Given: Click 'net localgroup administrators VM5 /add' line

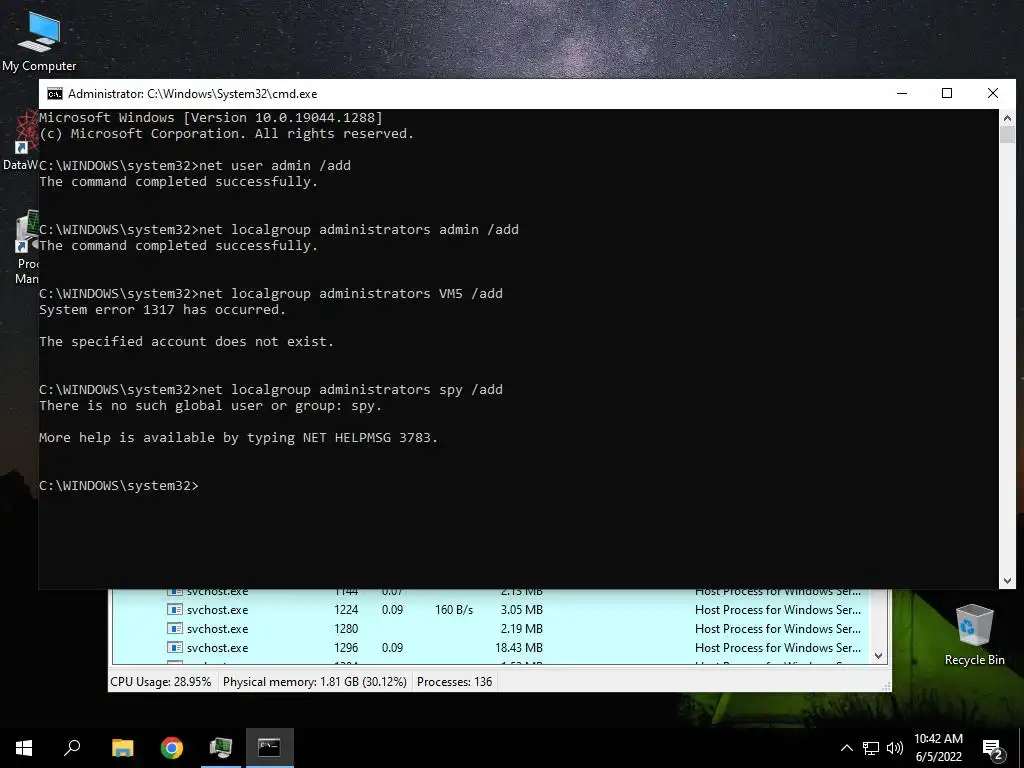Looking at the screenshot, I should (x=271, y=293).
